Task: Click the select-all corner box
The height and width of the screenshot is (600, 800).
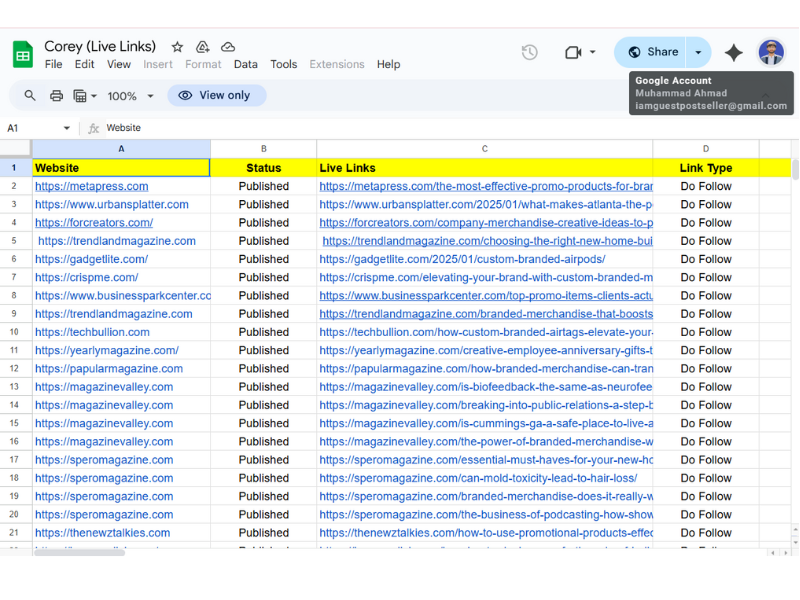Action: (15, 148)
